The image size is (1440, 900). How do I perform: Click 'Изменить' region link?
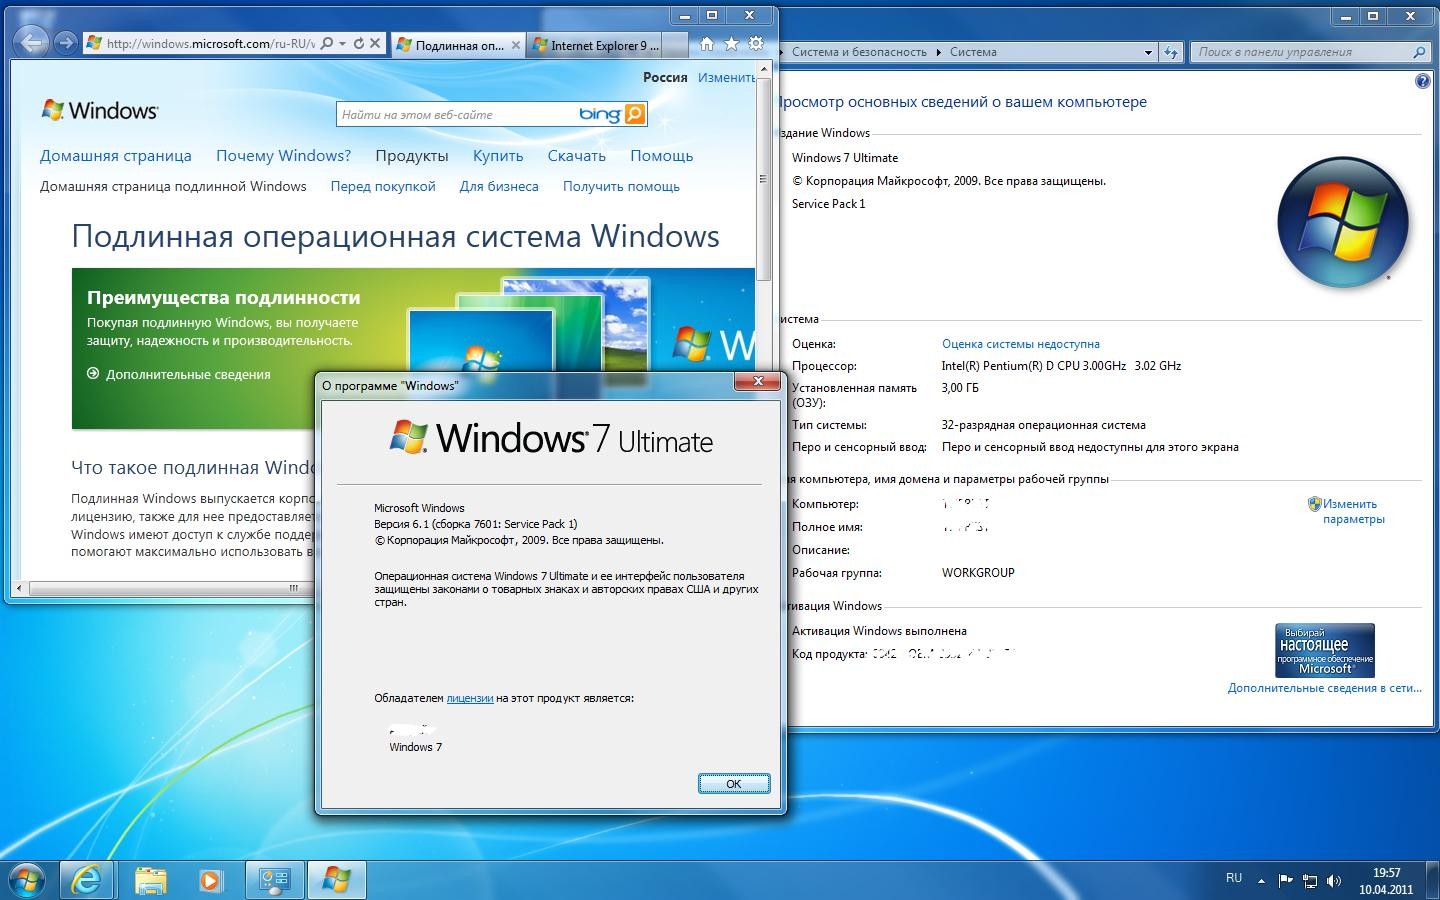(x=727, y=77)
